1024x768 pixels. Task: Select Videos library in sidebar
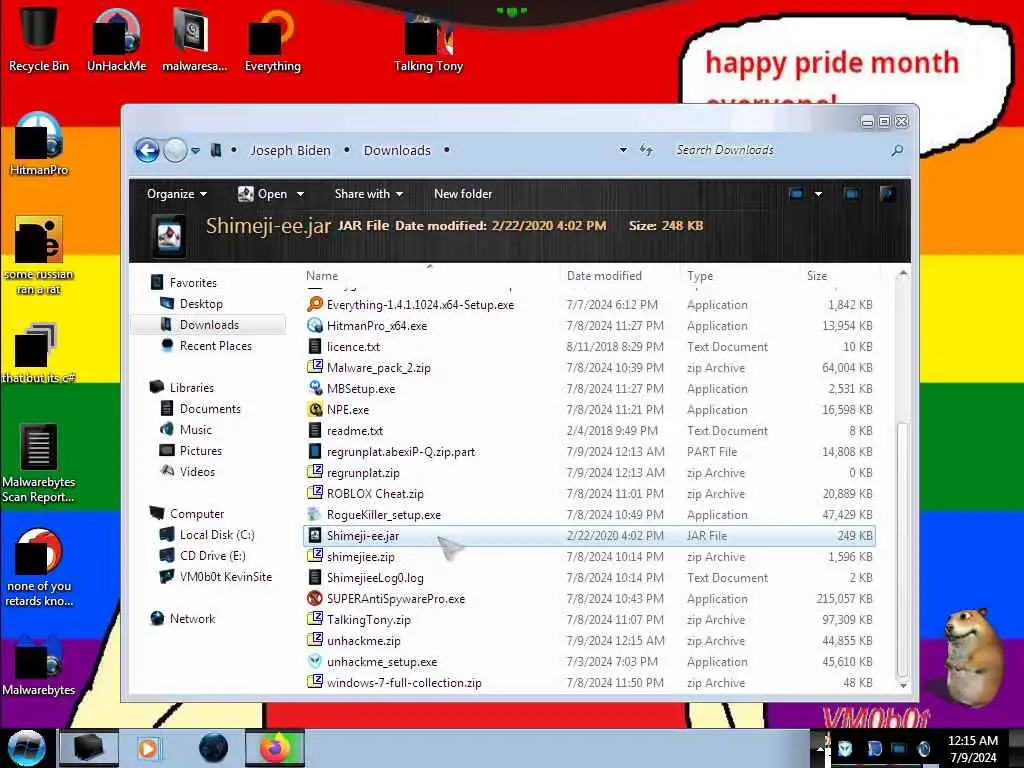click(x=197, y=472)
